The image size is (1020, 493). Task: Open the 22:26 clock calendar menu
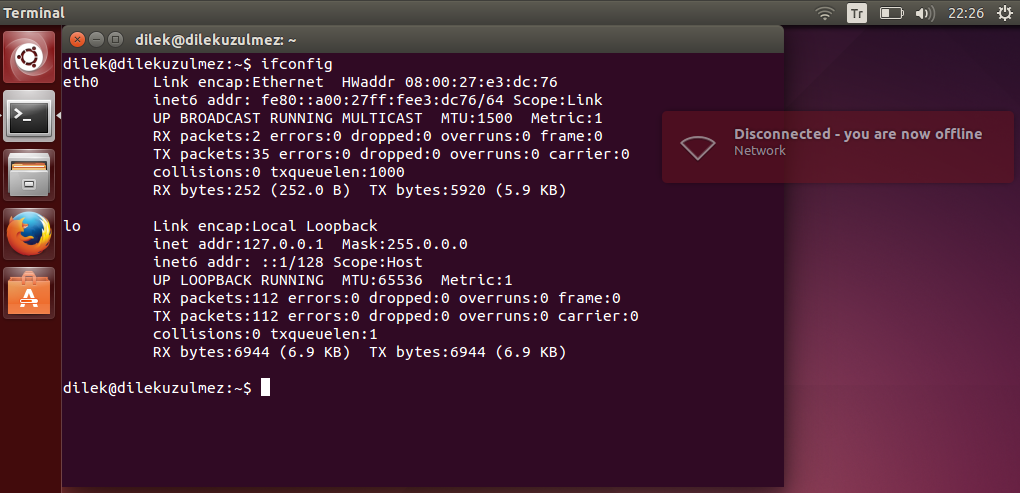pos(966,13)
